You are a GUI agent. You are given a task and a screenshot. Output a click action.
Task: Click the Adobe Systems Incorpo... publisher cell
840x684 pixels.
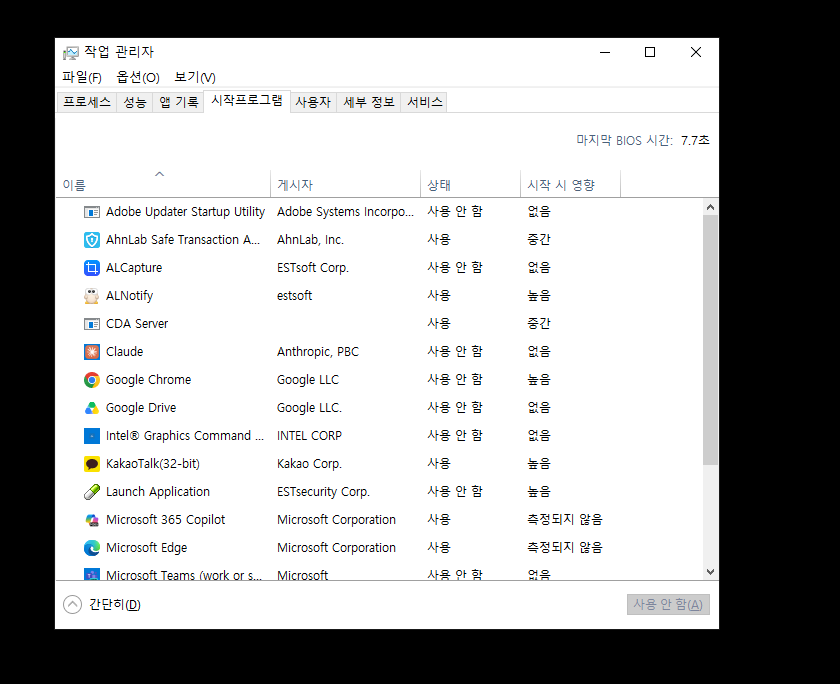346,212
